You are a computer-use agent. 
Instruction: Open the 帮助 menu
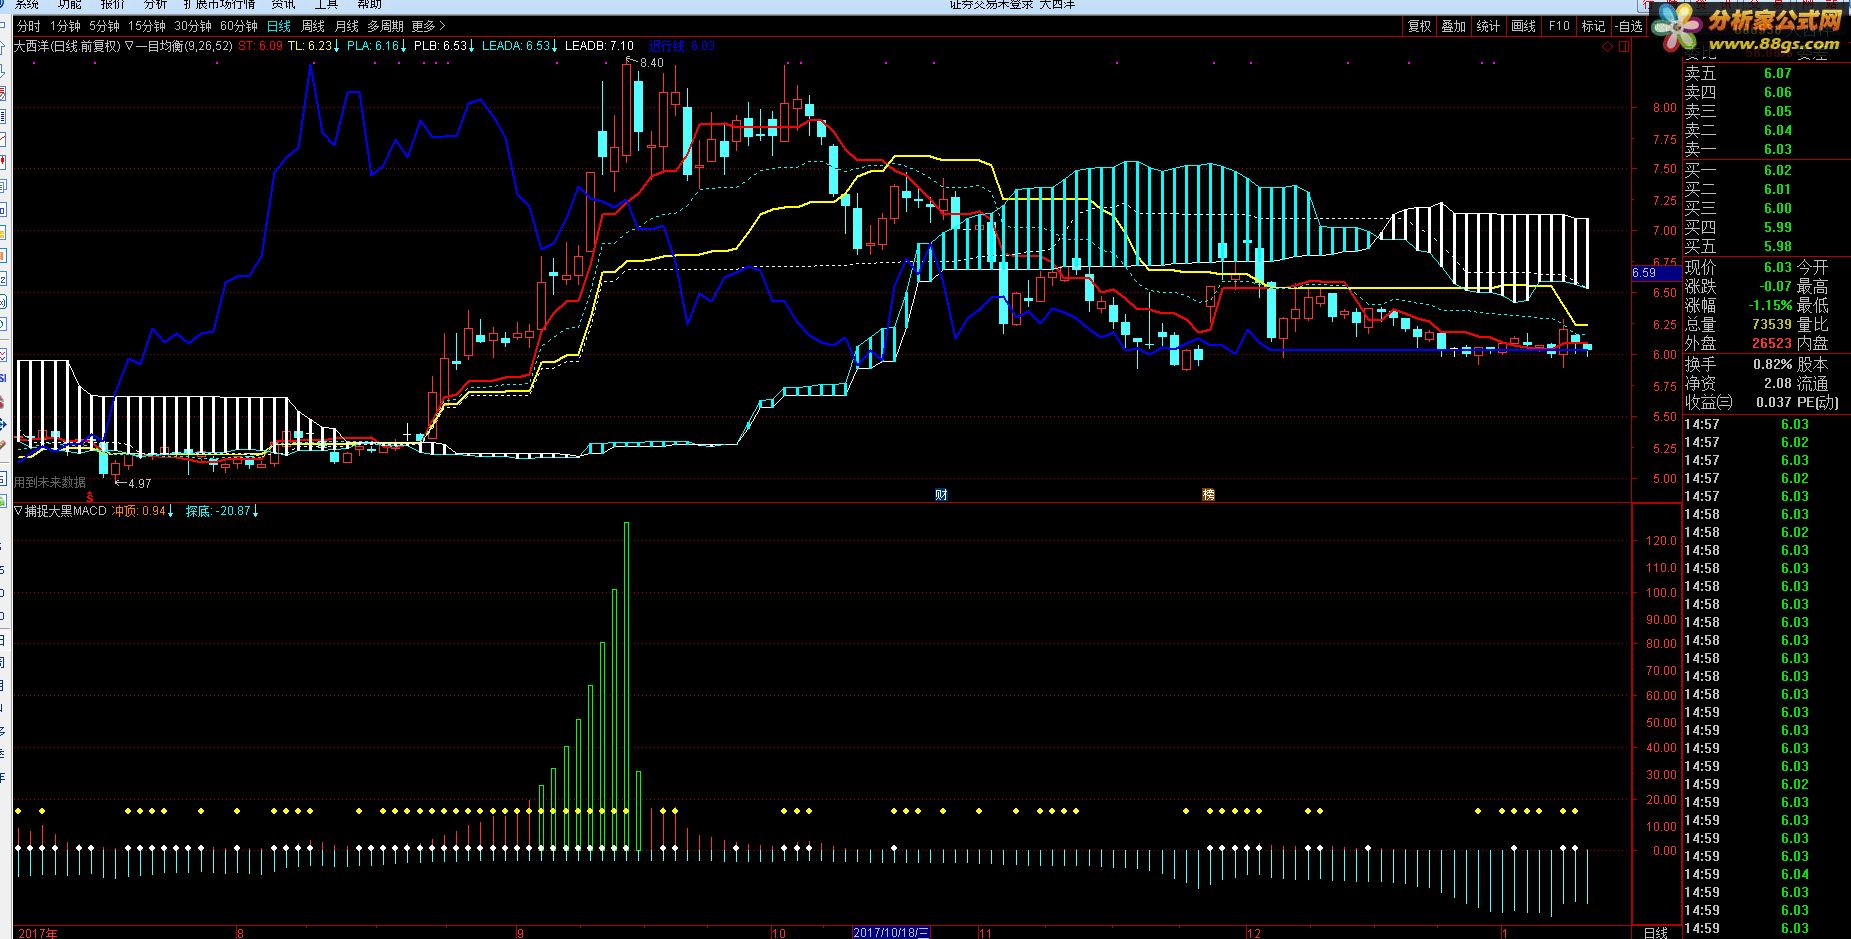click(369, 5)
